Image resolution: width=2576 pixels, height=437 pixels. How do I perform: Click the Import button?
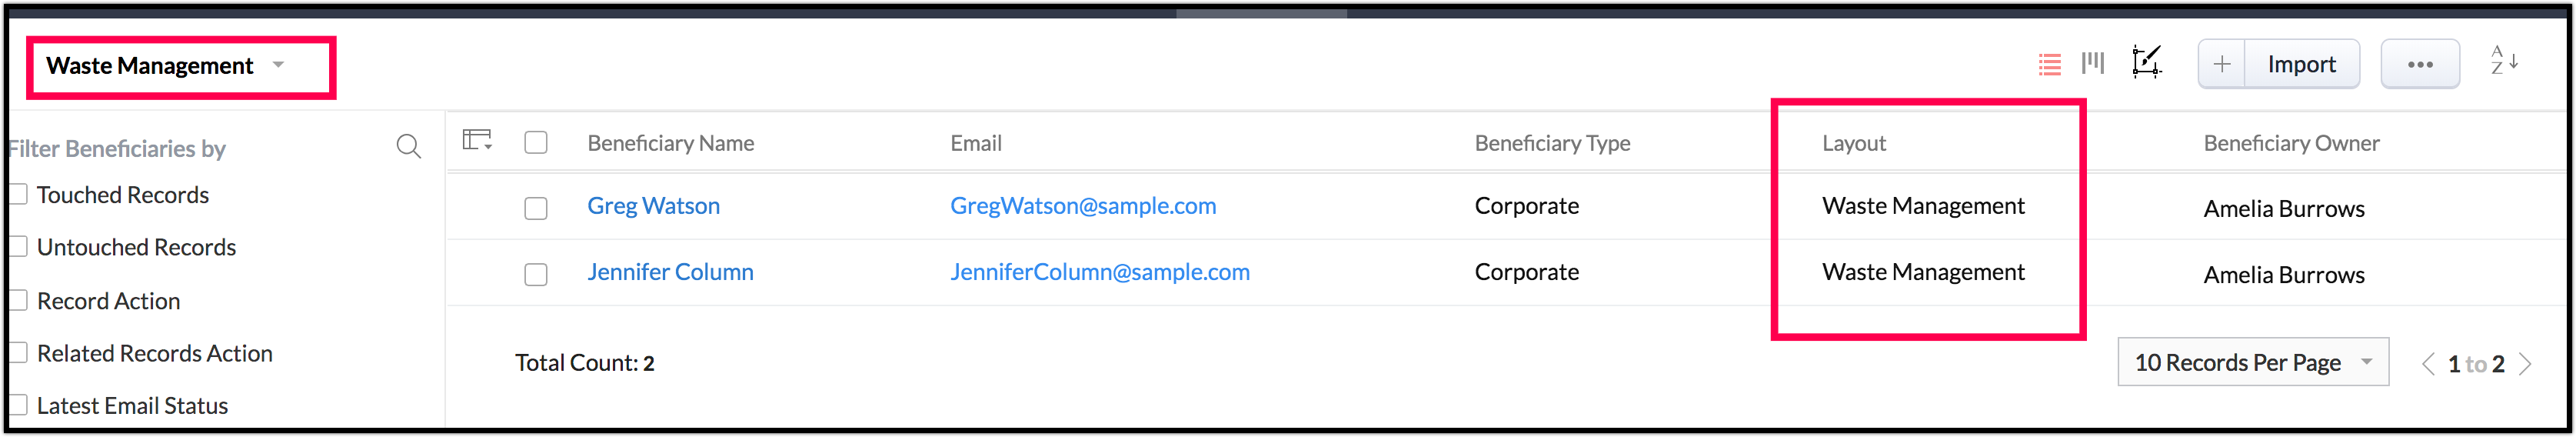[2301, 65]
